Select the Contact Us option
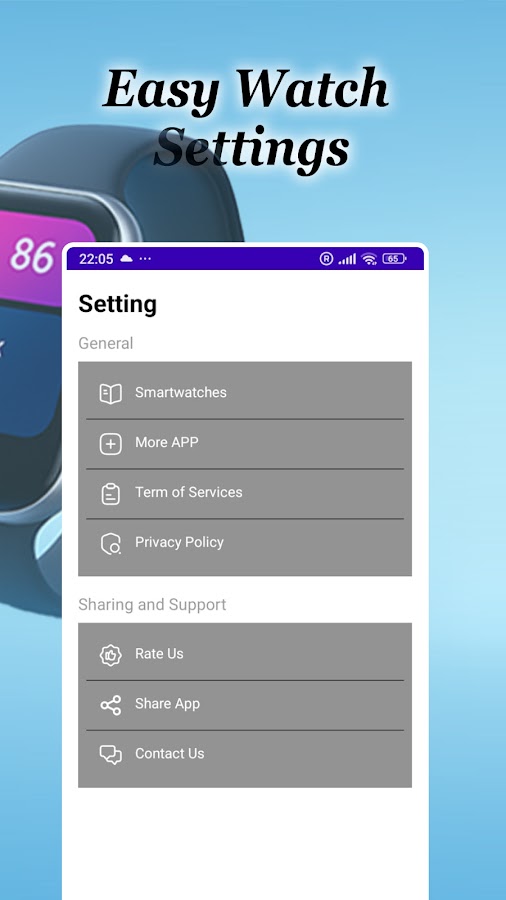Screen dimensions: 506x900 pos(245,755)
